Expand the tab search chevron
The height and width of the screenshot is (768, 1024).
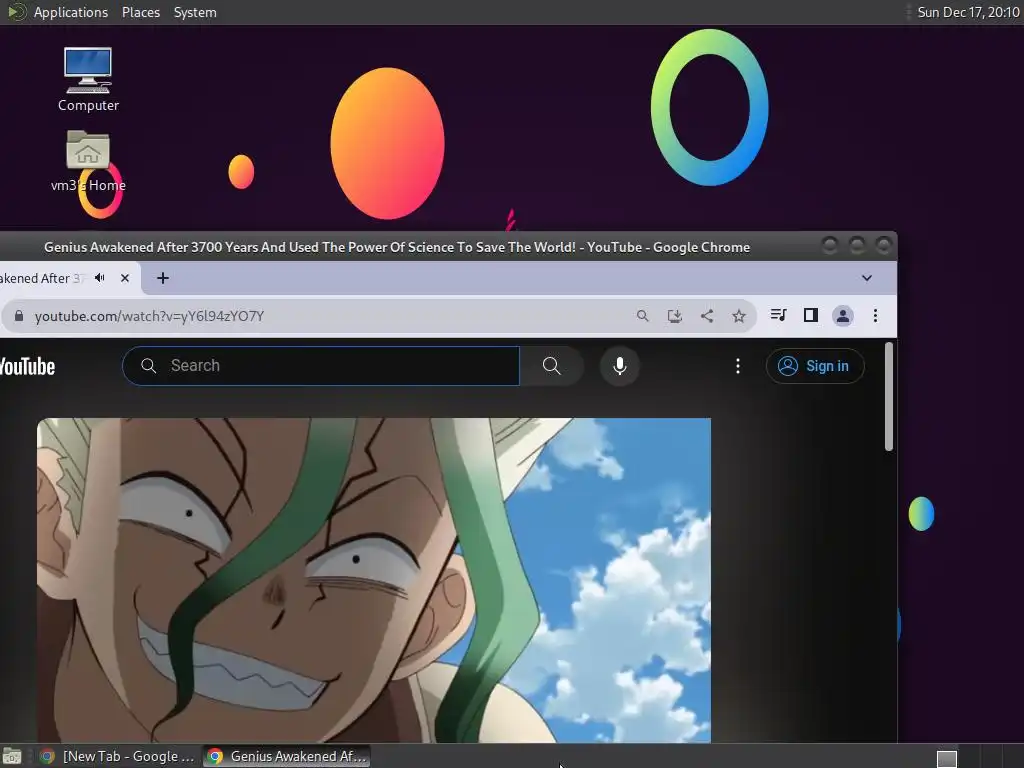(867, 278)
